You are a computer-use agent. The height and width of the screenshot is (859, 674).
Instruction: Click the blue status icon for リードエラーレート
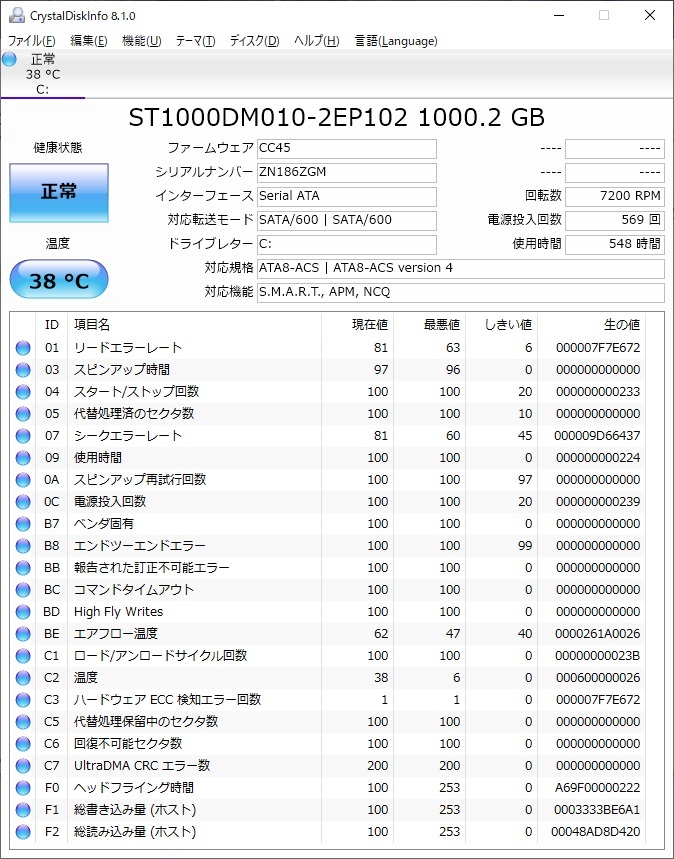(x=23, y=348)
